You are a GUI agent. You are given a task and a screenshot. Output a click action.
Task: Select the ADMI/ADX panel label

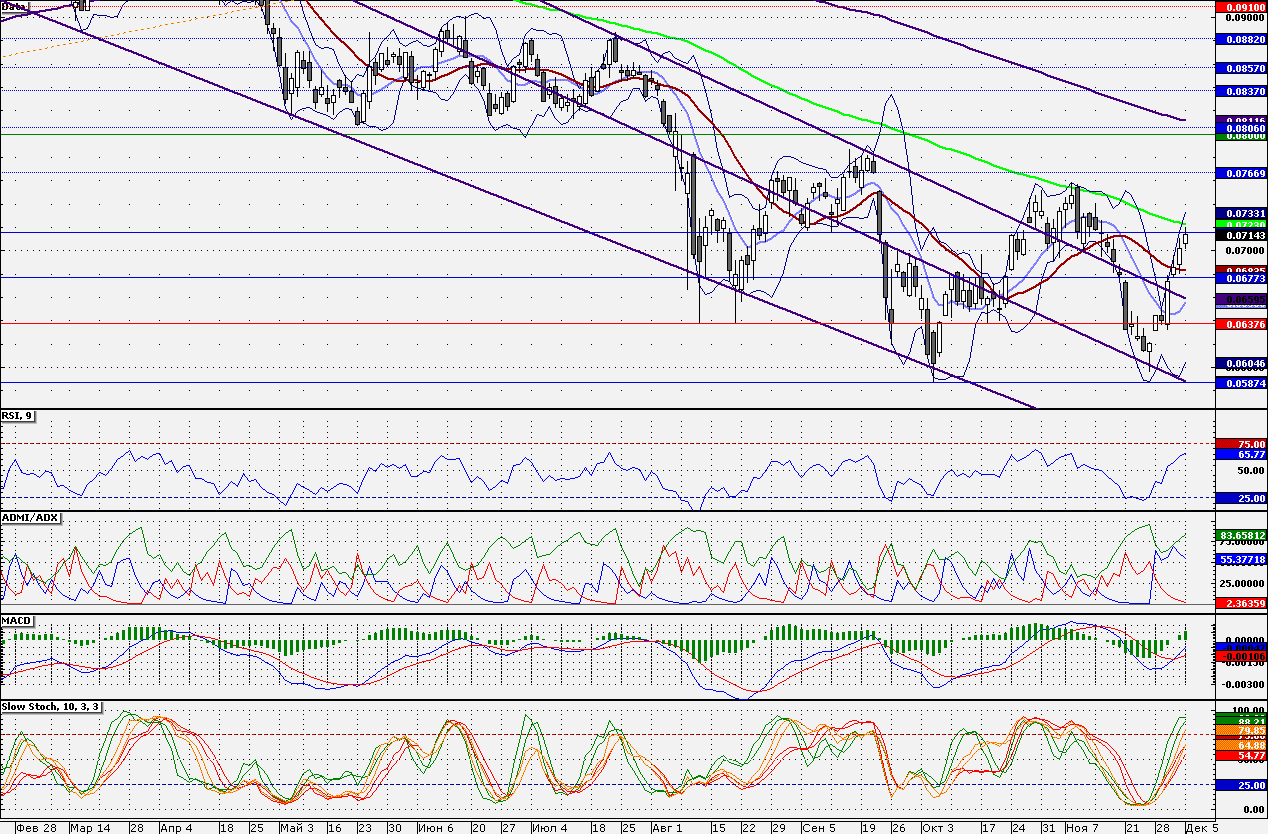point(30,517)
